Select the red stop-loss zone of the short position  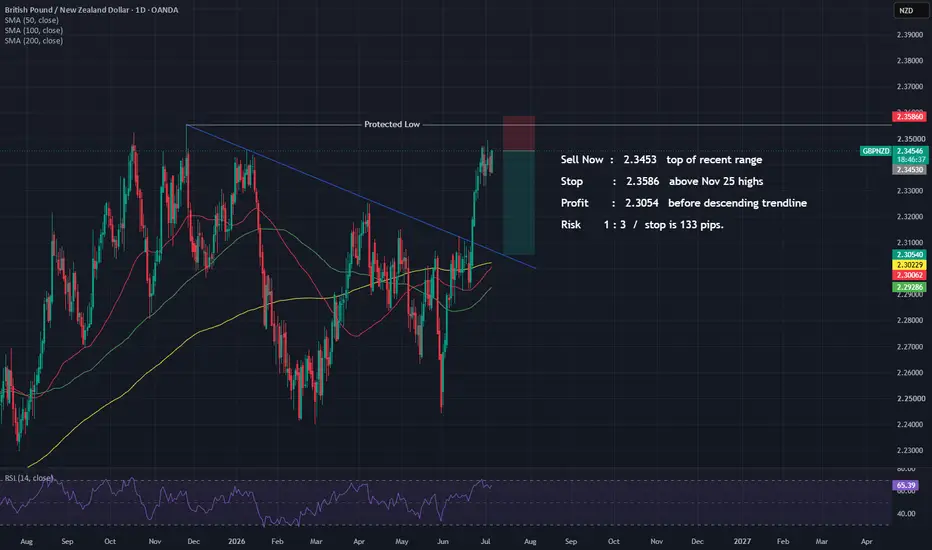[519, 134]
